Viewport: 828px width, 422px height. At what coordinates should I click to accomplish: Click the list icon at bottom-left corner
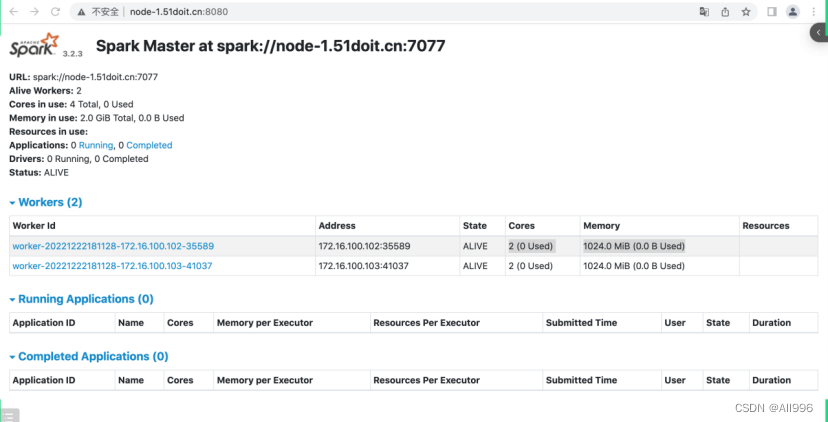click(x=10, y=416)
